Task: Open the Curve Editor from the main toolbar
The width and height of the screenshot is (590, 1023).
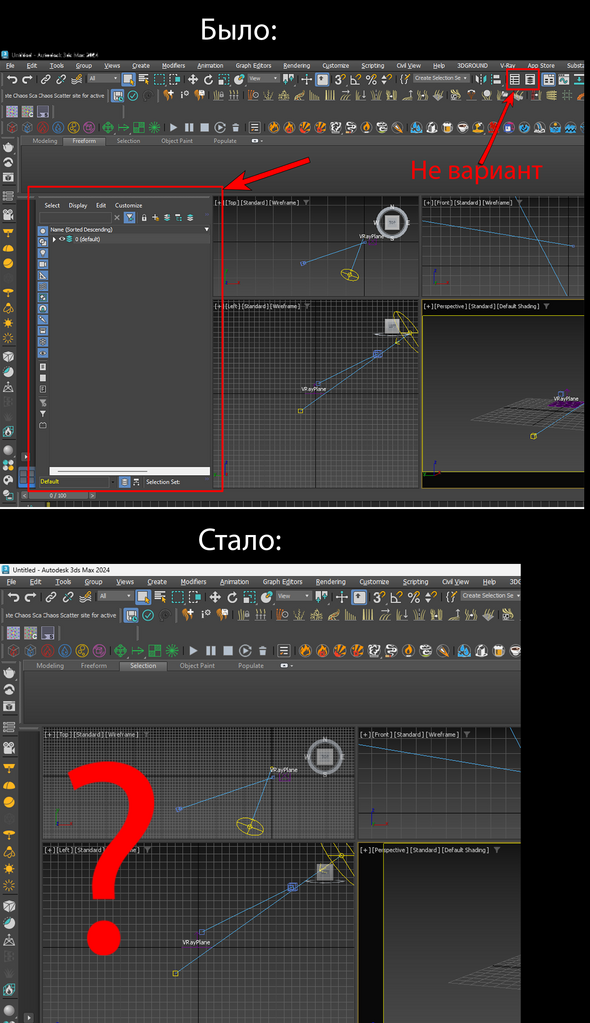Action: [564, 79]
